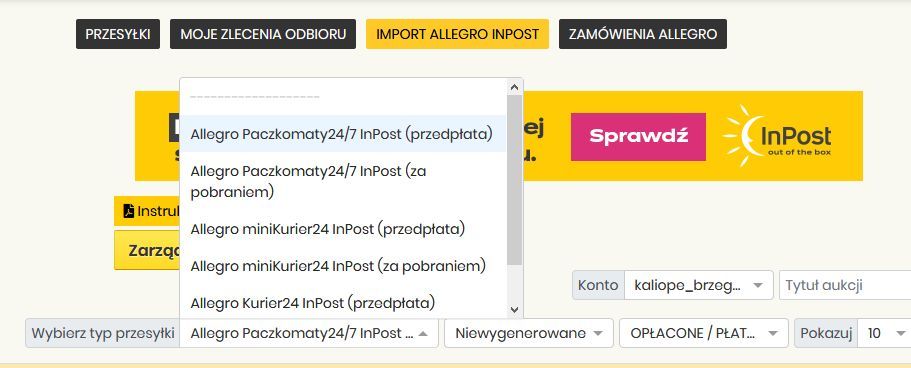Choose Allegro Paczkomaty24/7 InPost (za pobraniem) option
The image size is (911, 368).
point(343,181)
